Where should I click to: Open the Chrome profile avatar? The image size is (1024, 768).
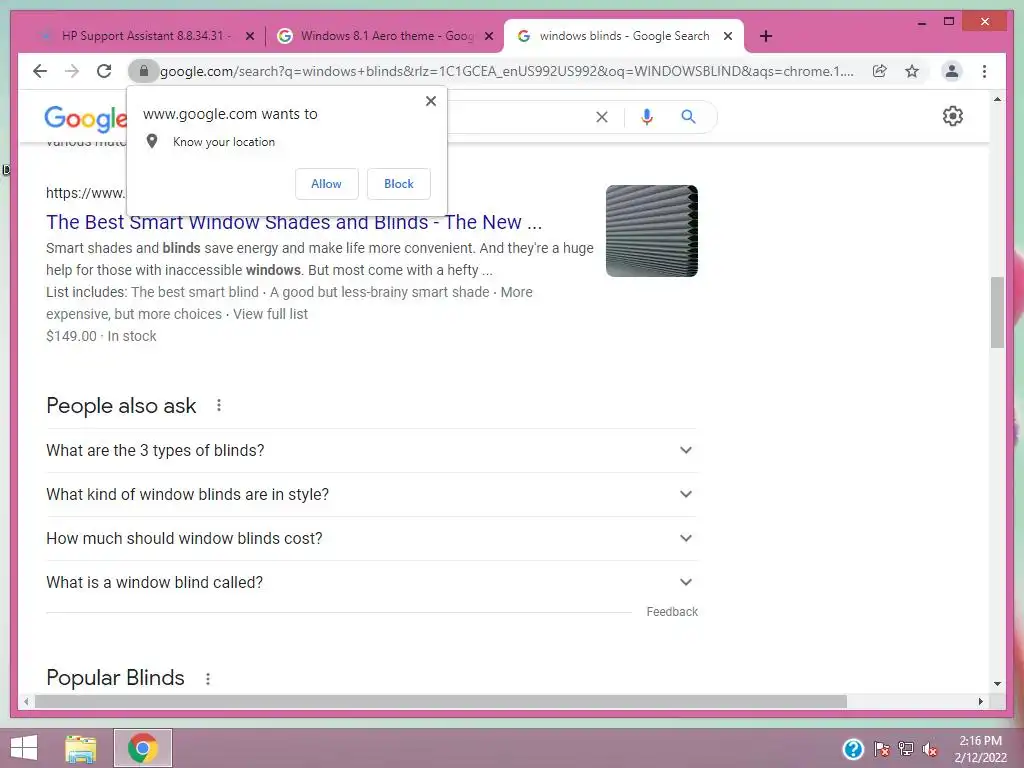click(952, 71)
